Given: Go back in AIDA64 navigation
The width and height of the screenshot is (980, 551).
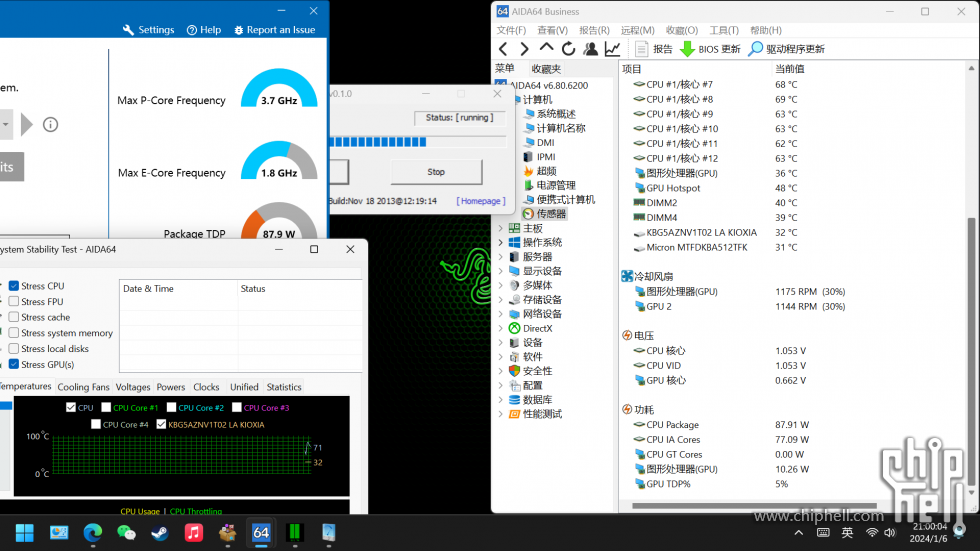Looking at the screenshot, I should (x=503, y=49).
